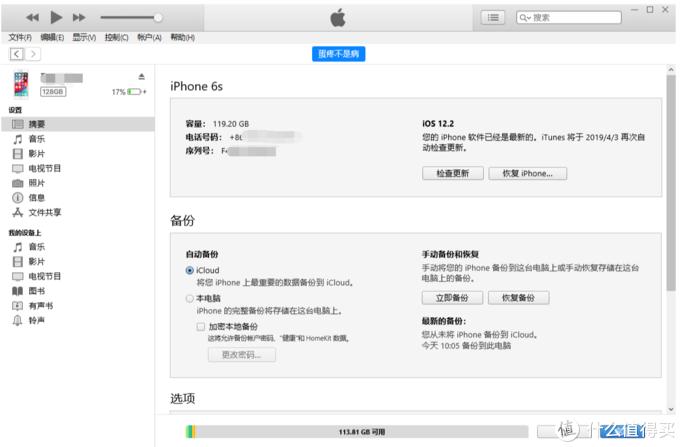Minimize the iTunes window
Screen dimensions: 680x447
pos(634,10)
